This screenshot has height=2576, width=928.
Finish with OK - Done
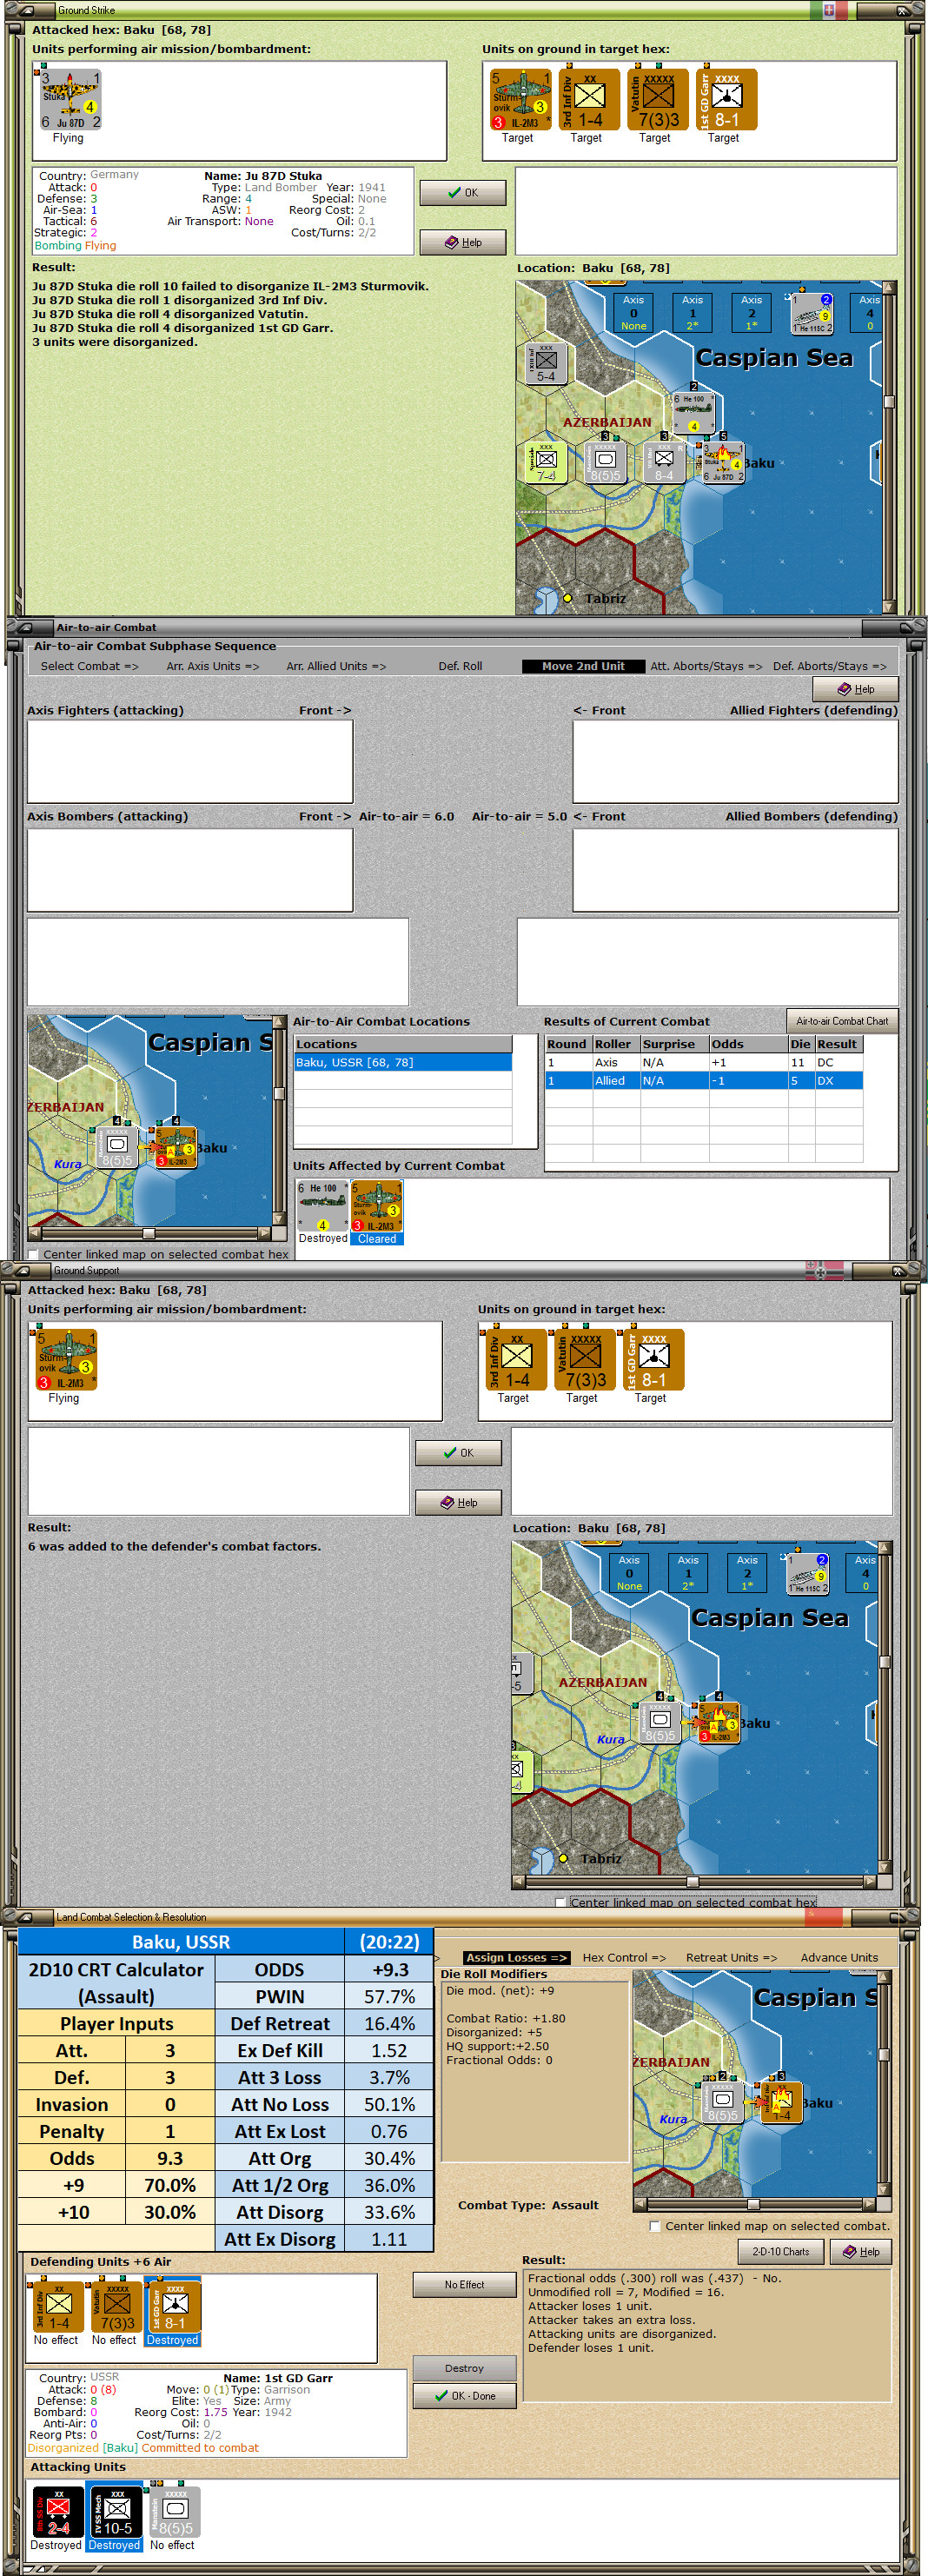tap(465, 2396)
